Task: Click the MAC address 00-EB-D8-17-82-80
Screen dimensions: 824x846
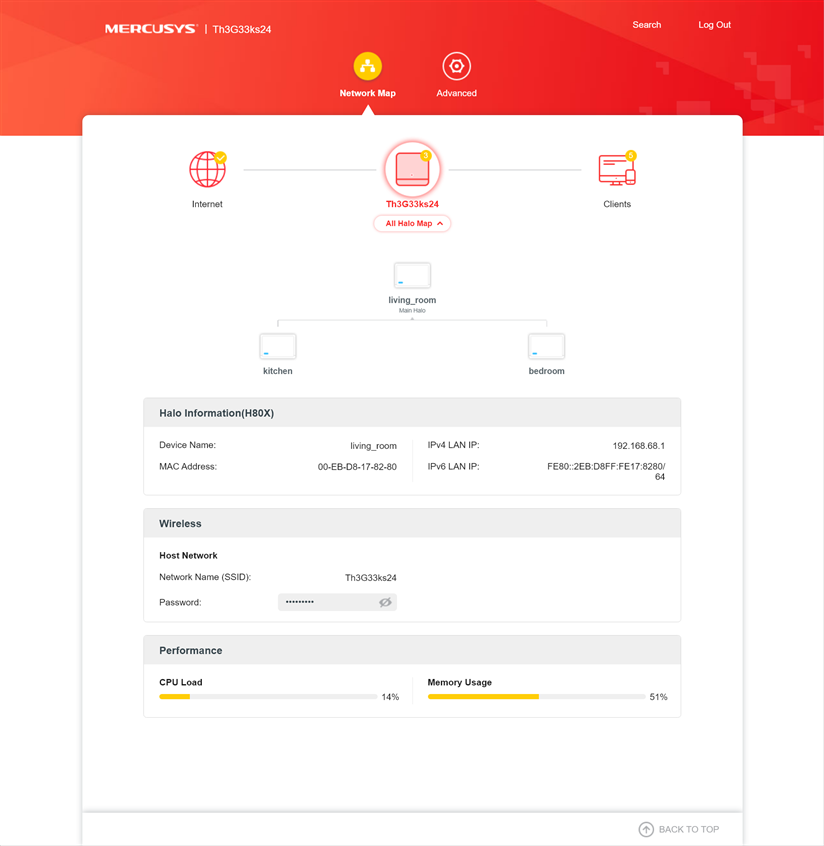Action: 357,467
